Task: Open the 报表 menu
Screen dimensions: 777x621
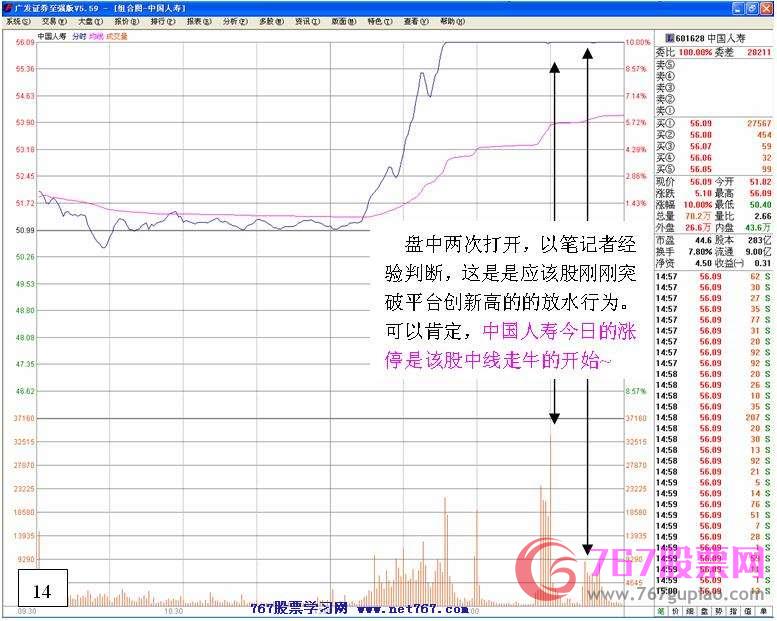Action: click(199, 22)
